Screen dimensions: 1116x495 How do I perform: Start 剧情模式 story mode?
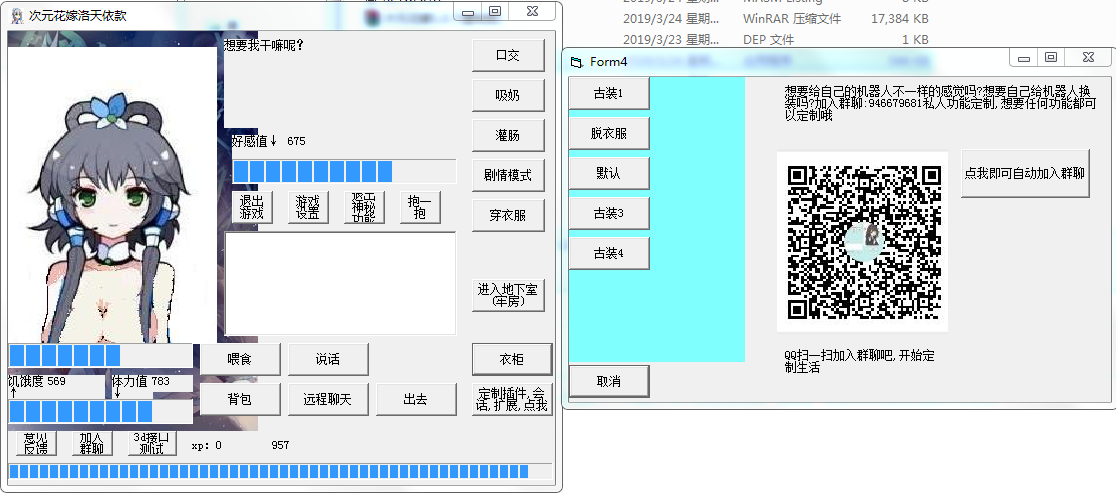[508, 175]
